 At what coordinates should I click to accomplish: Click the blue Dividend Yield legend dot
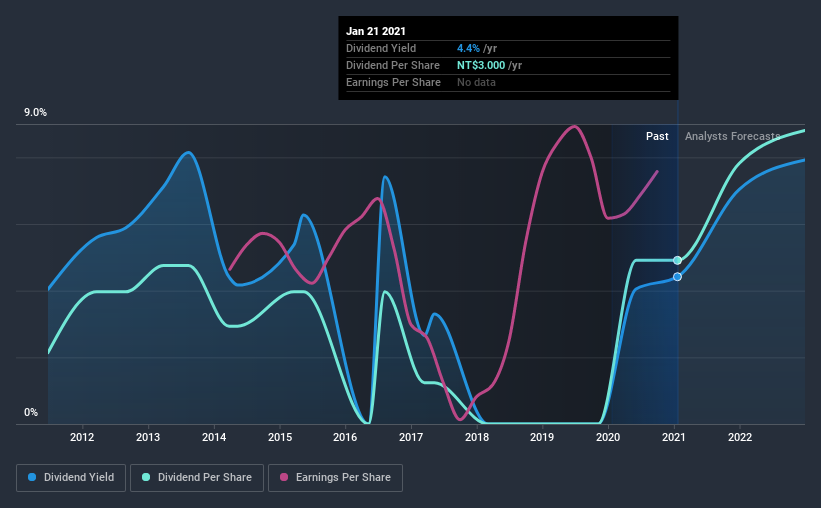click(32, 477)
